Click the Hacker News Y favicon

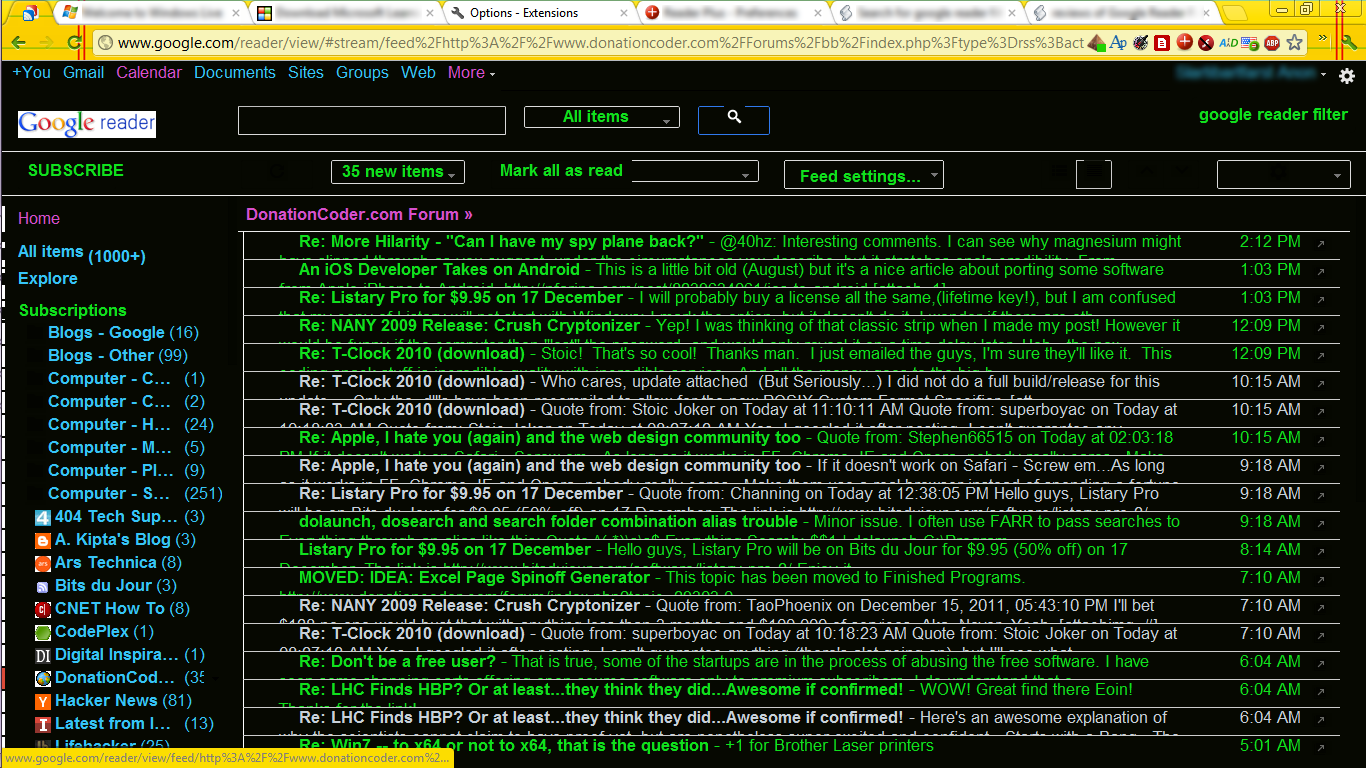(42, 702)
